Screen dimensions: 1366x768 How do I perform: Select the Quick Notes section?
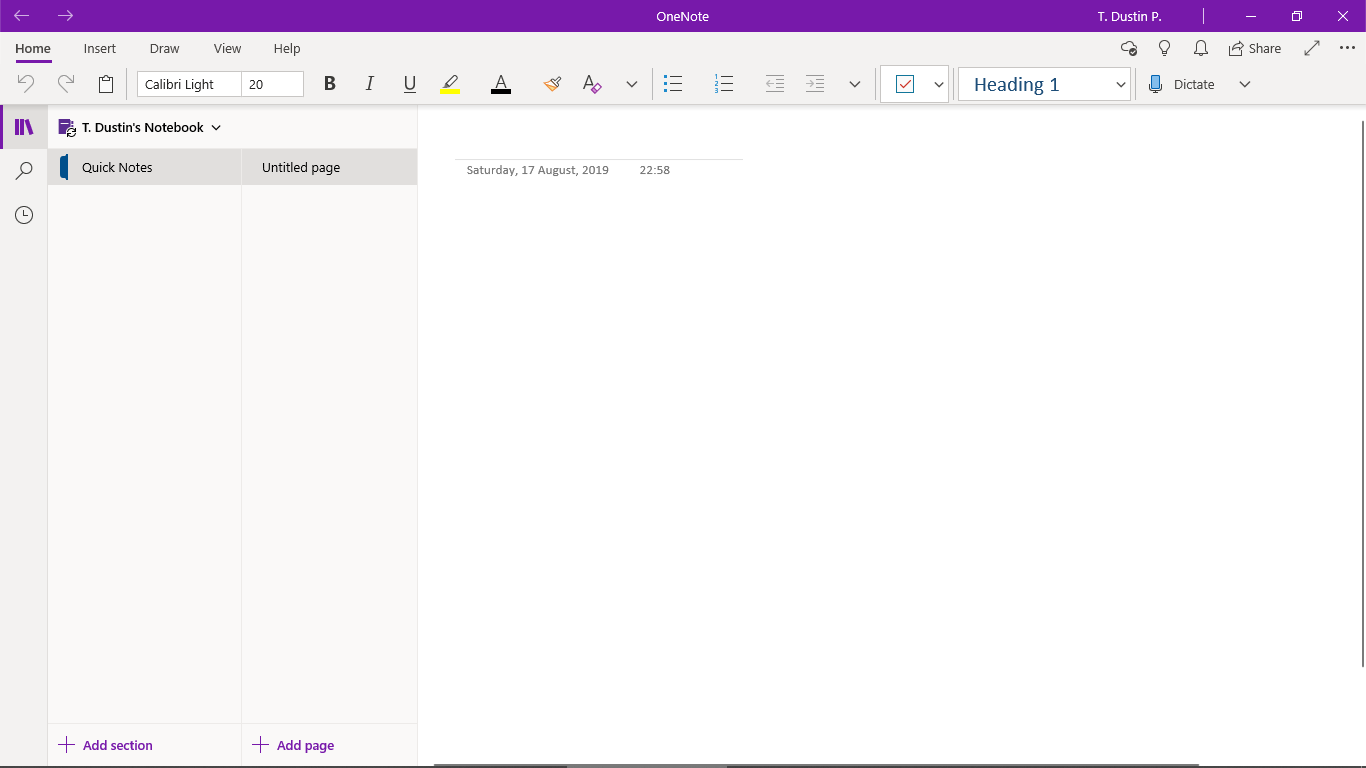[145, 167]
